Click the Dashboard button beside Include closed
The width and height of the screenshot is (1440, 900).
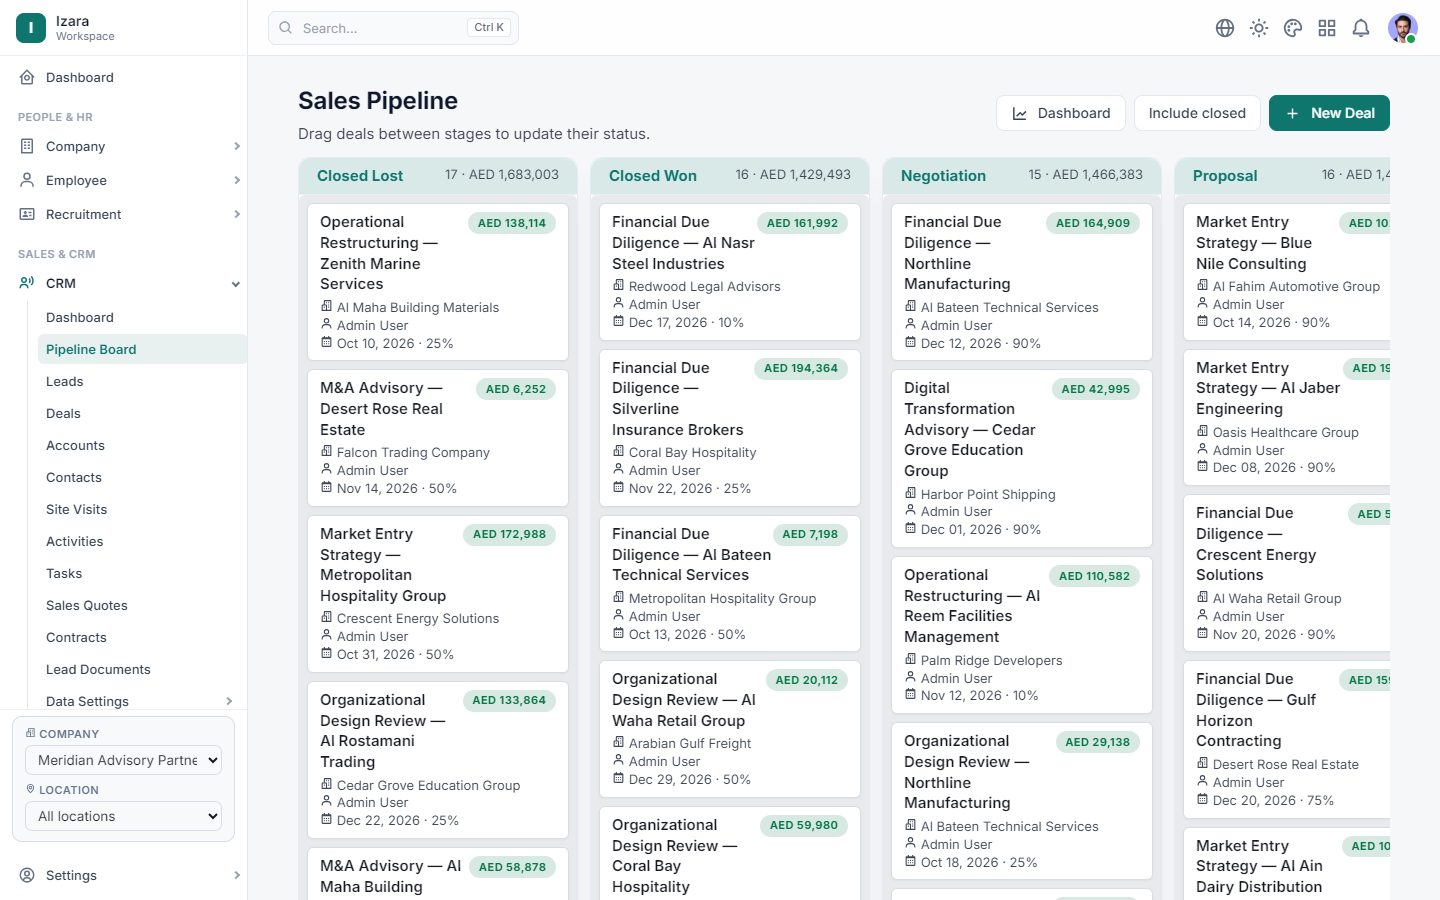pos(1061,113)
